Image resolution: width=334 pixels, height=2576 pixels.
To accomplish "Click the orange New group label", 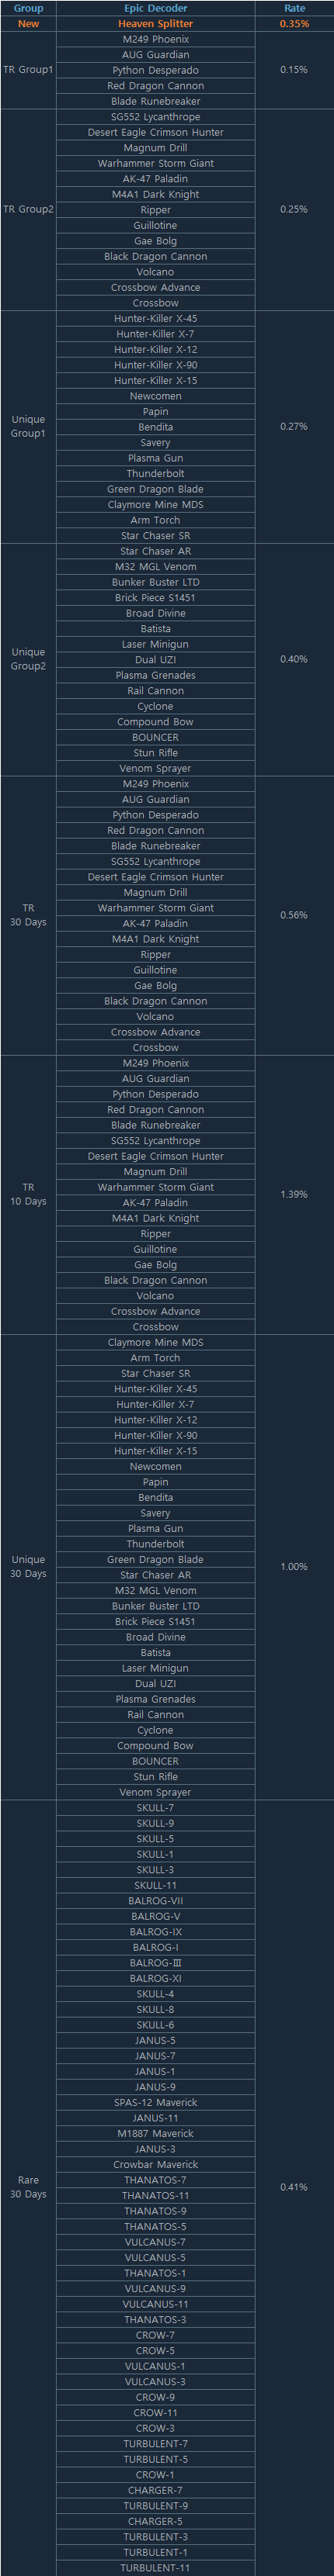I will point(28,23).
